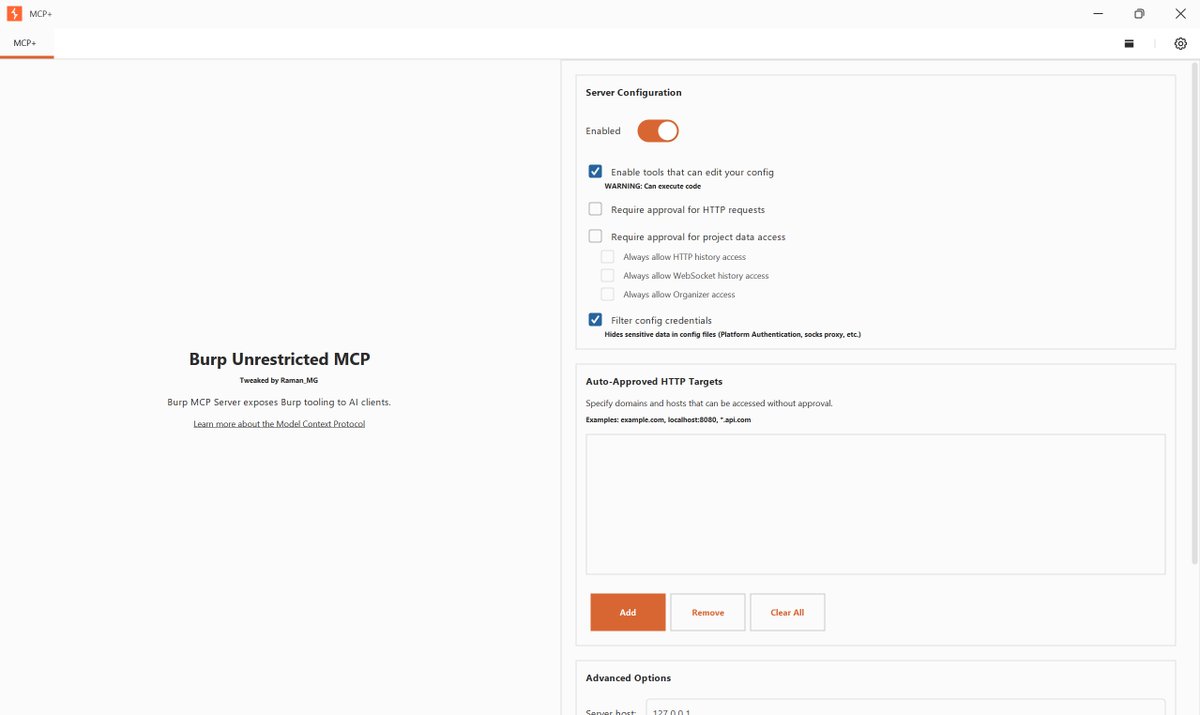Tick Always allow HTTP history access
1200x715 pixels.
pos(607,257)
